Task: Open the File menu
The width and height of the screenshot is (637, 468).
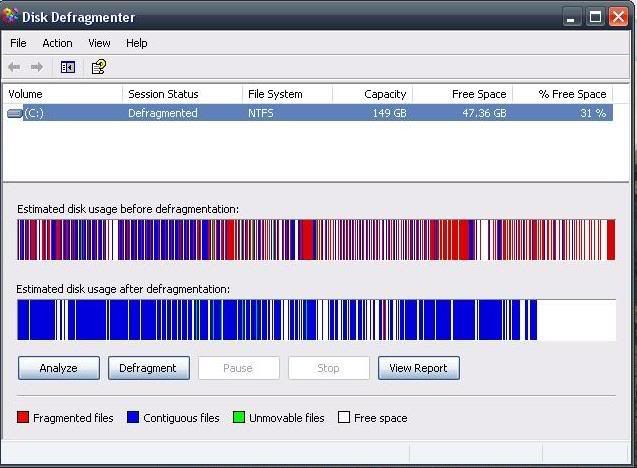Action: click(x=18, y=43)
